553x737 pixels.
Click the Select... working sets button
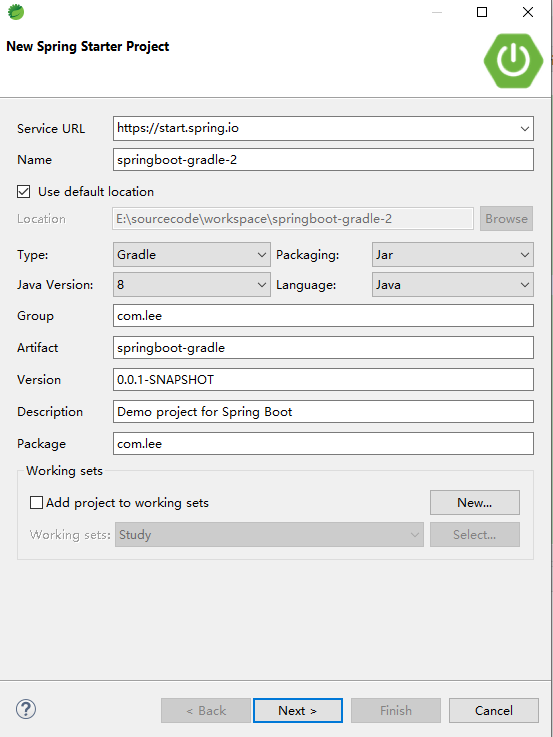point(475,535)
